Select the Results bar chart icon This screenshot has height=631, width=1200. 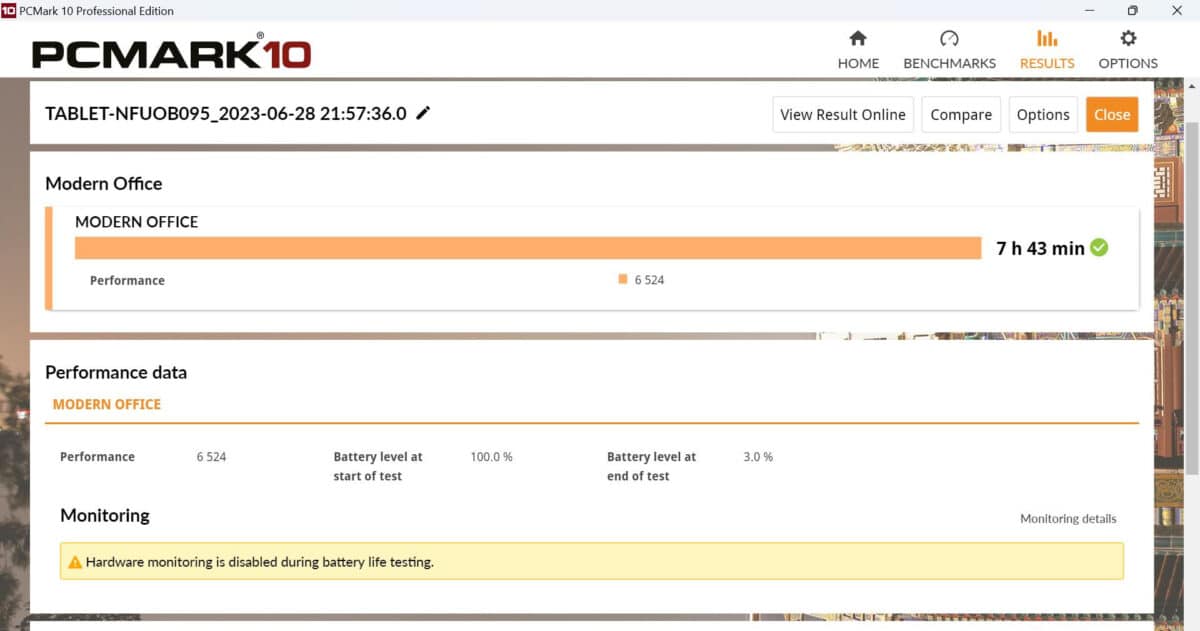(x=1047, y=39)
